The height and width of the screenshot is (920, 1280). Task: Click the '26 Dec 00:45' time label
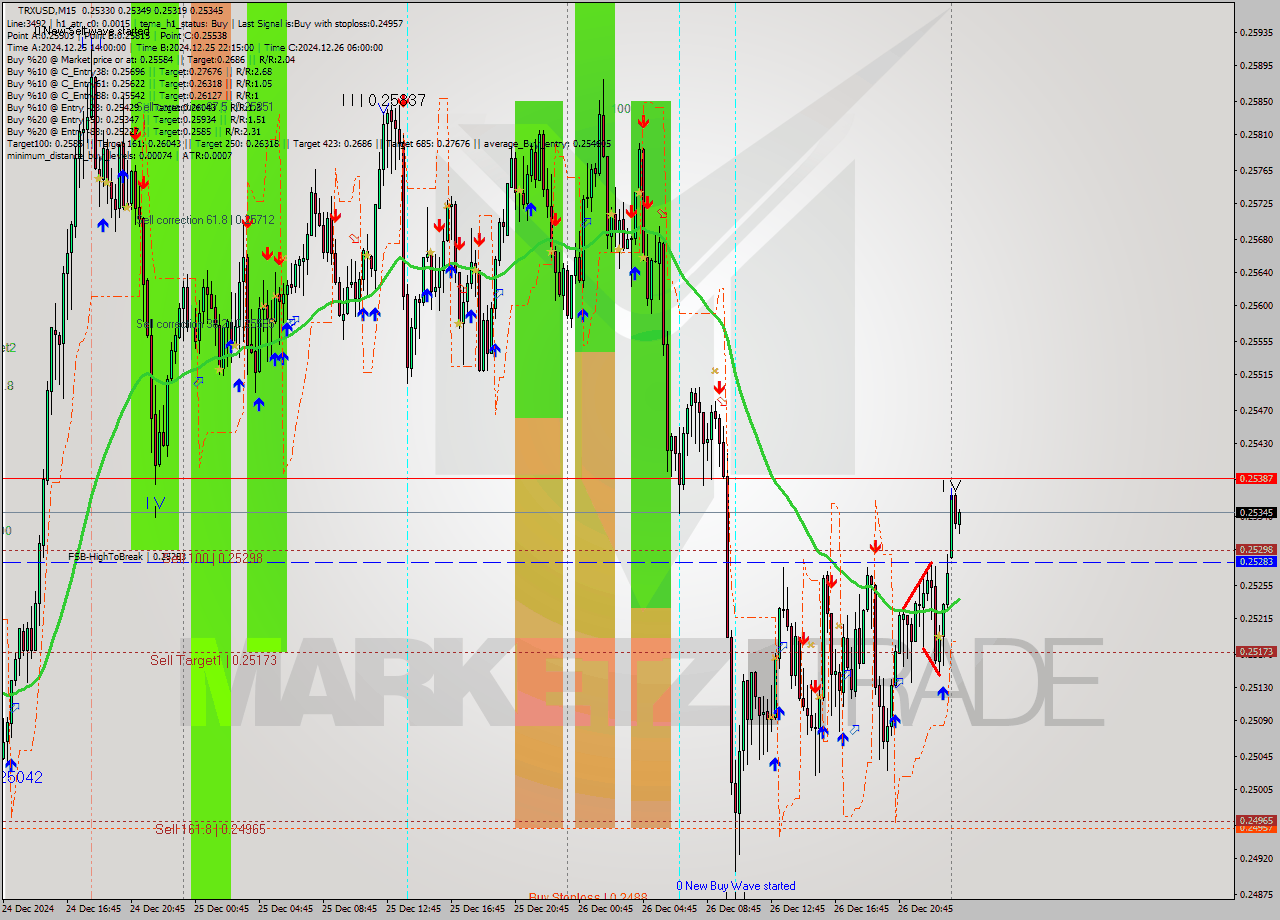coord(606,909)
